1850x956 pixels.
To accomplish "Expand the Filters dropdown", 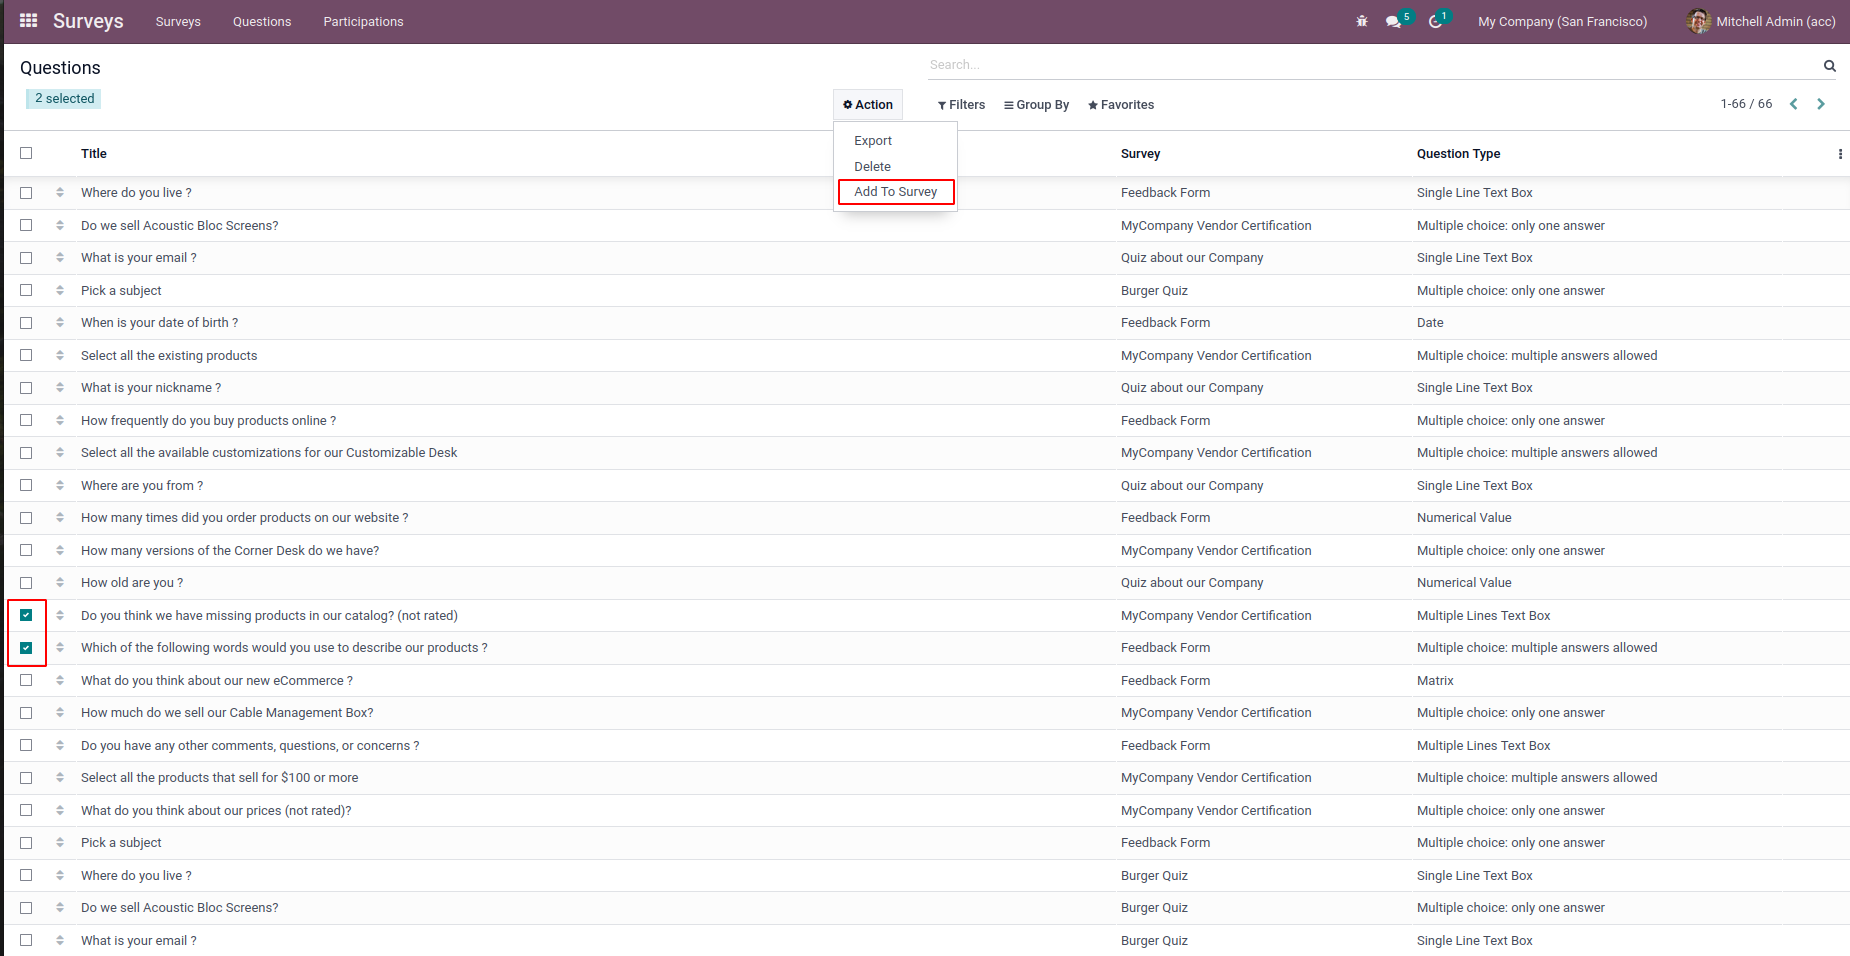I will pyautogui.click(x=961, y=105).
